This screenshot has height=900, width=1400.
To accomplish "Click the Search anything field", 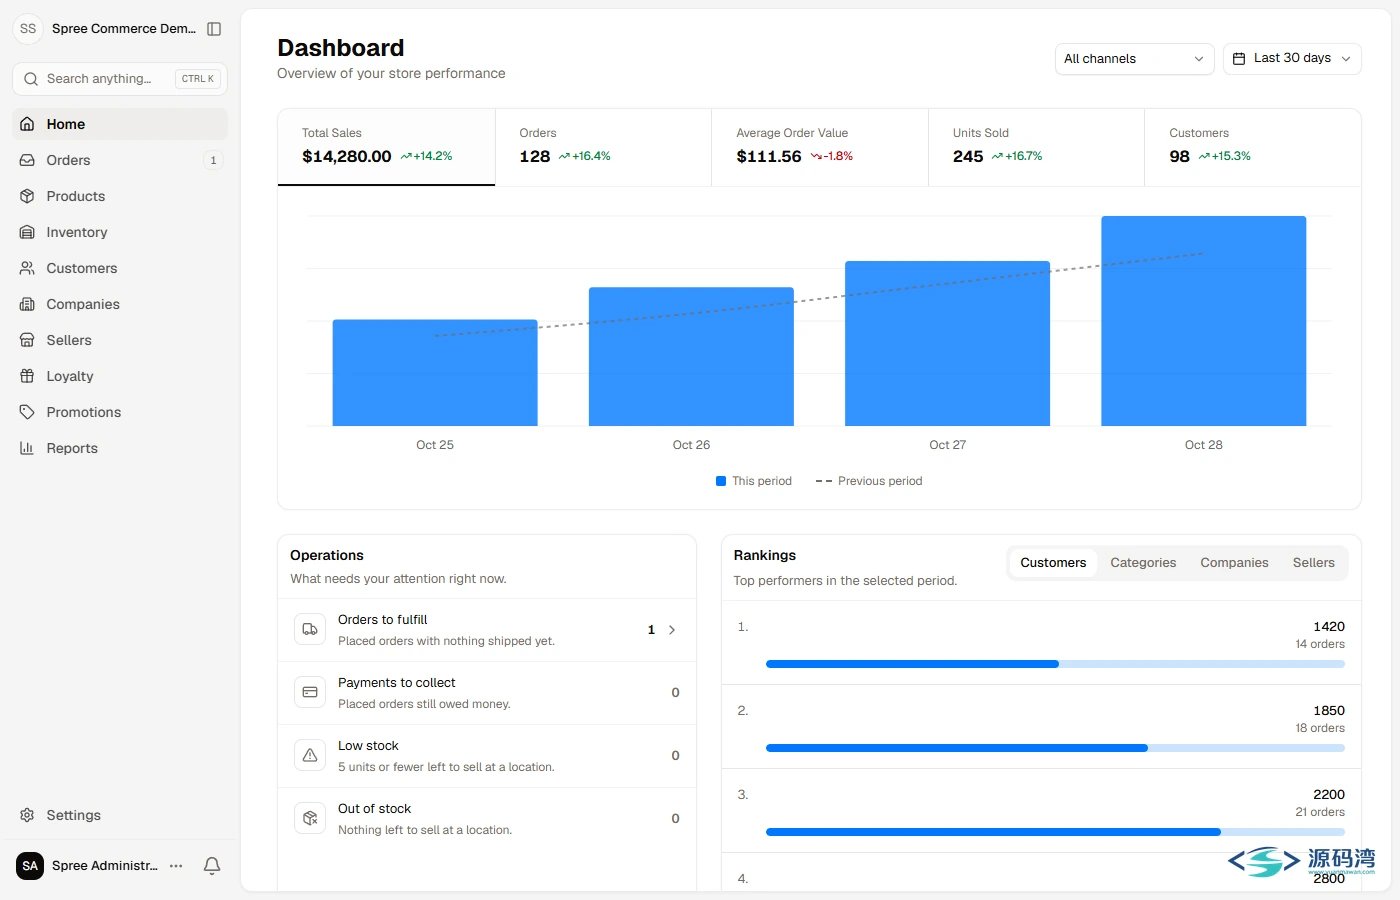I will click(x=120, y=79).
